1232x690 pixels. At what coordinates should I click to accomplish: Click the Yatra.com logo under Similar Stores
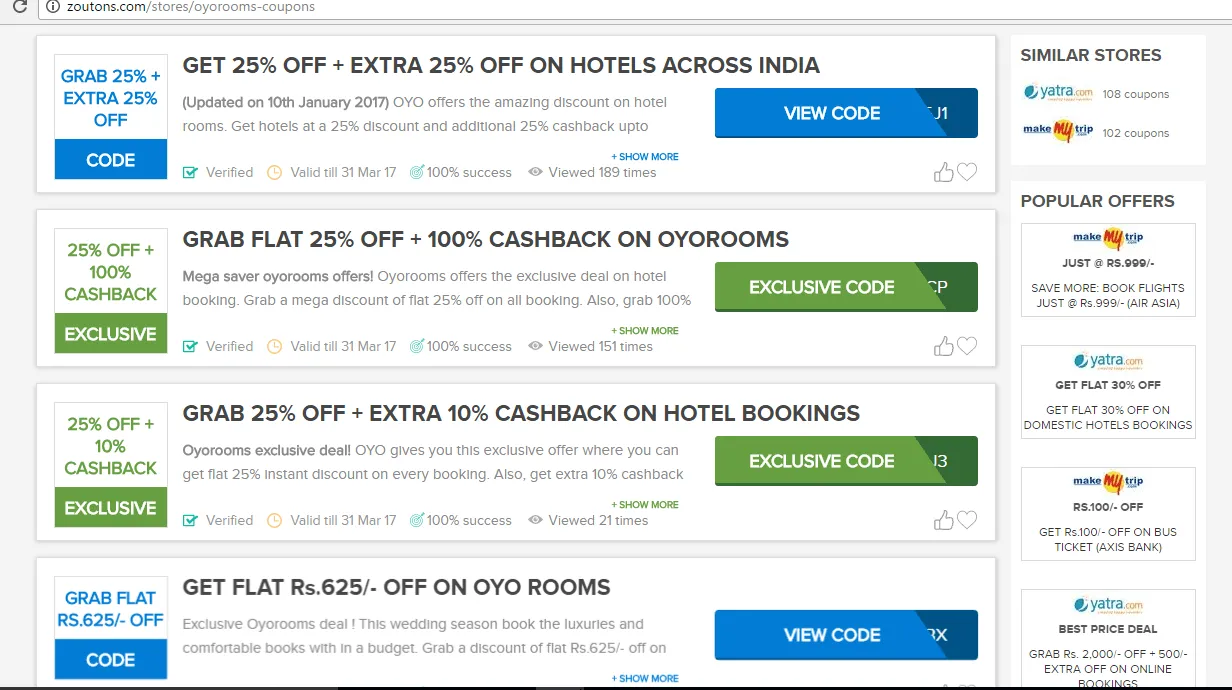1056,92
